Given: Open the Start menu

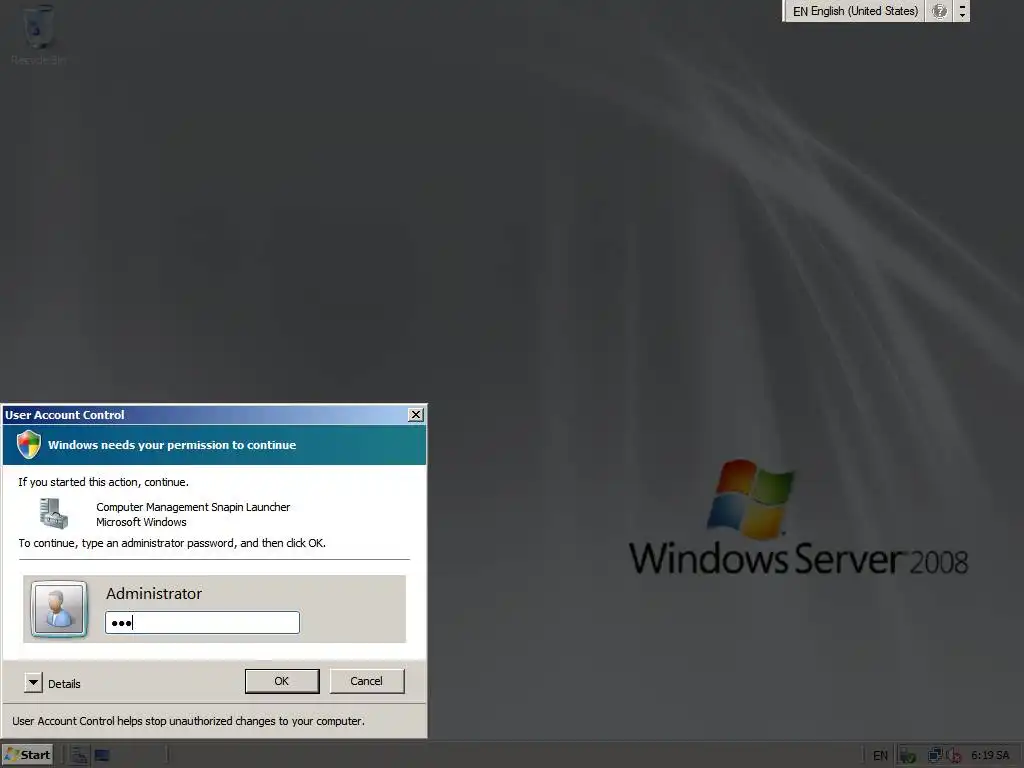Looking at the screenshot, I should click(27, 755).
